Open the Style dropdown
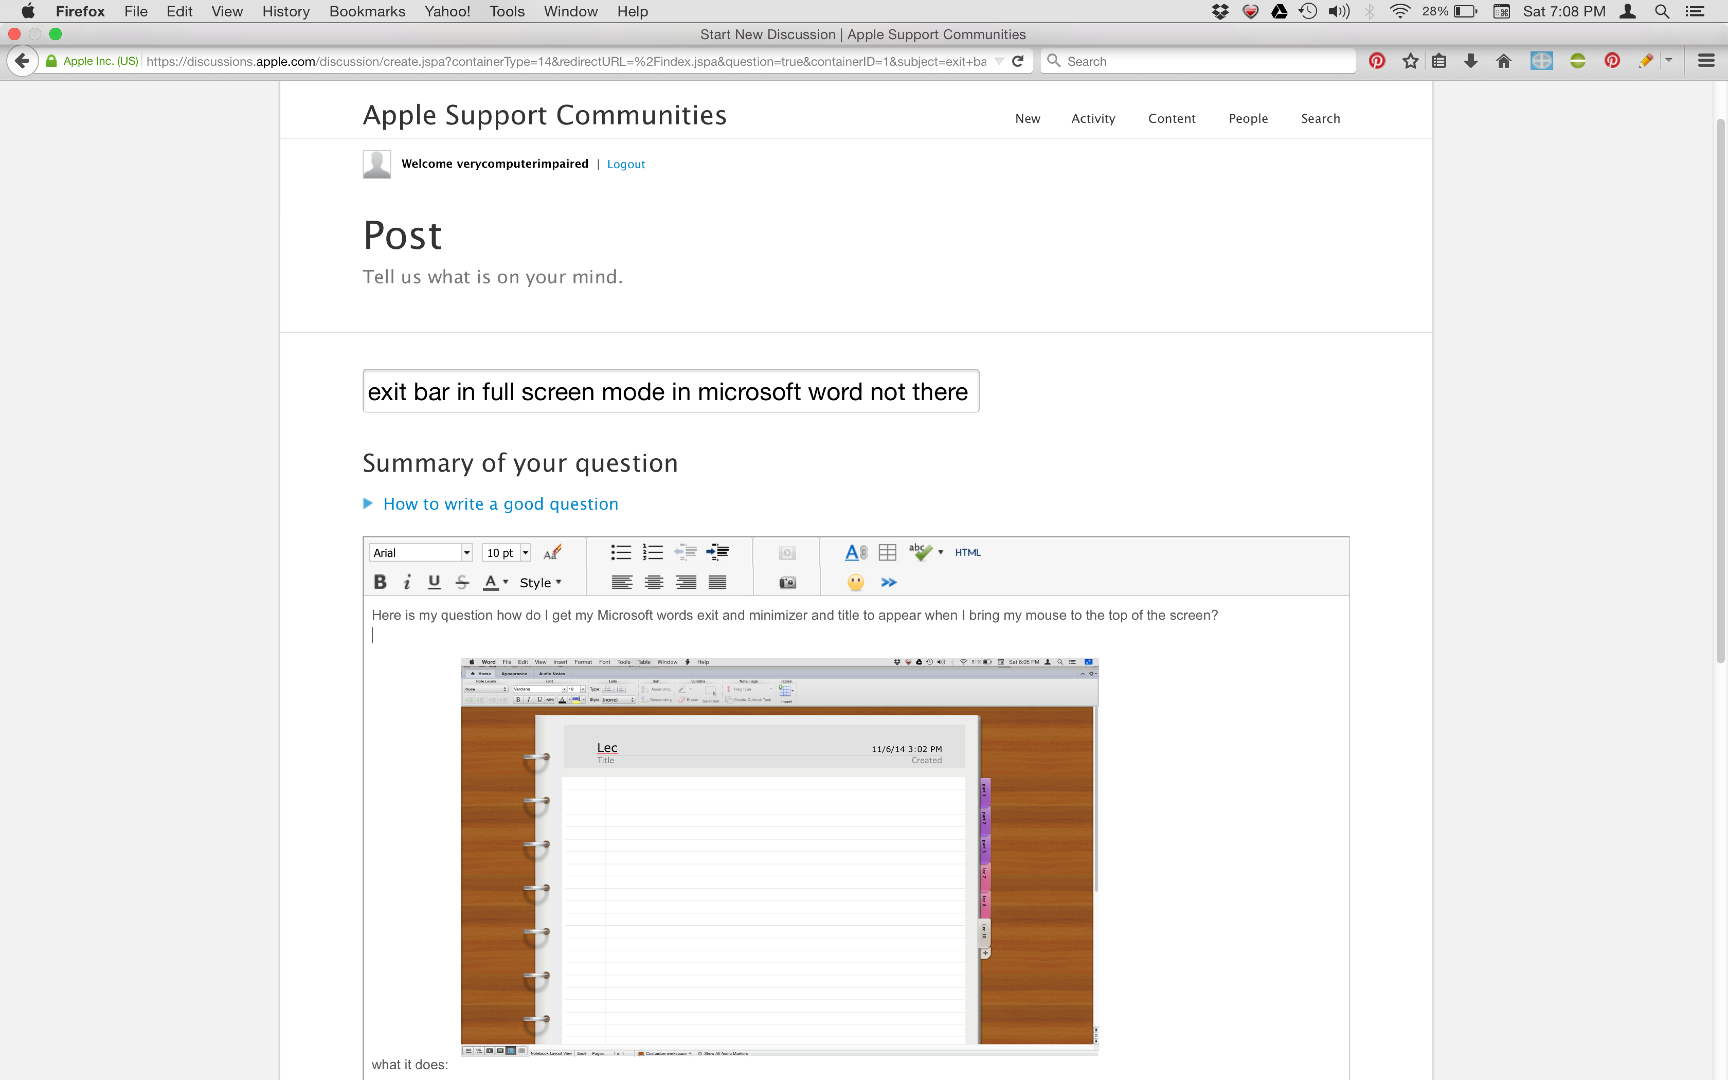Viewport: 1728px width, 1080px height. pos(541,582)
